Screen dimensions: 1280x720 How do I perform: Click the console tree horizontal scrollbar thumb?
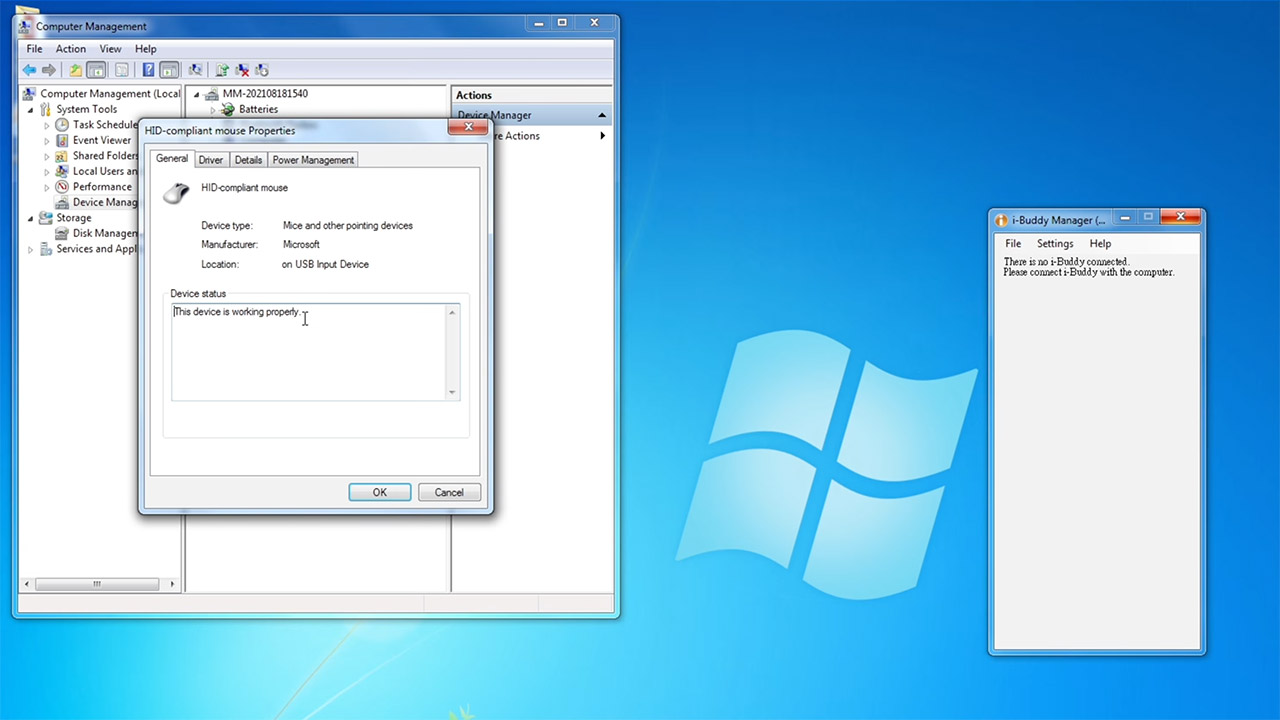click(97, 584)
